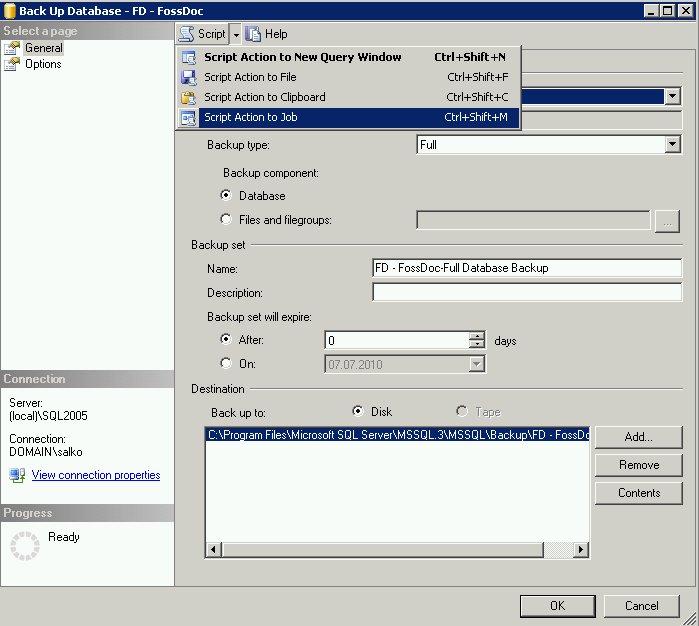Choose Script Action to File

[x=349, y=77]
